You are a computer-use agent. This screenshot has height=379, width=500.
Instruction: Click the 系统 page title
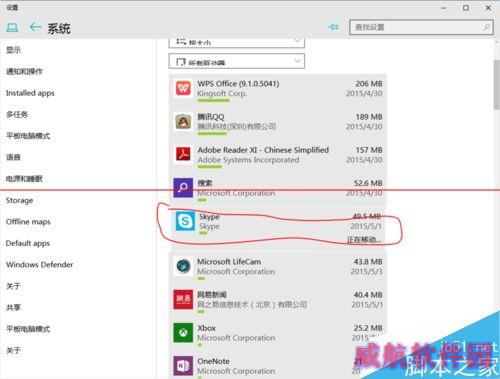coord(59,28)
